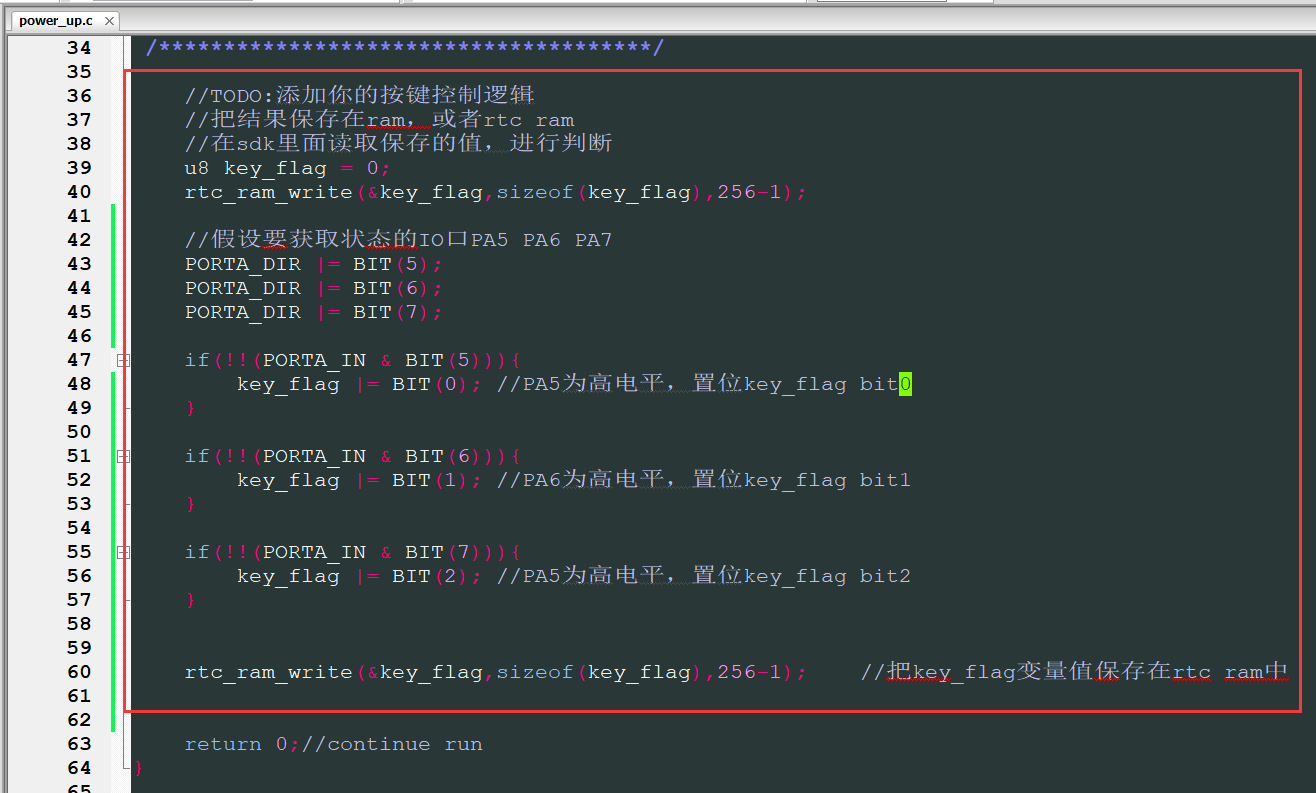Click the '//continue run' comment
The width and height of the screenshot is (1316, 793).
[392, 744]
